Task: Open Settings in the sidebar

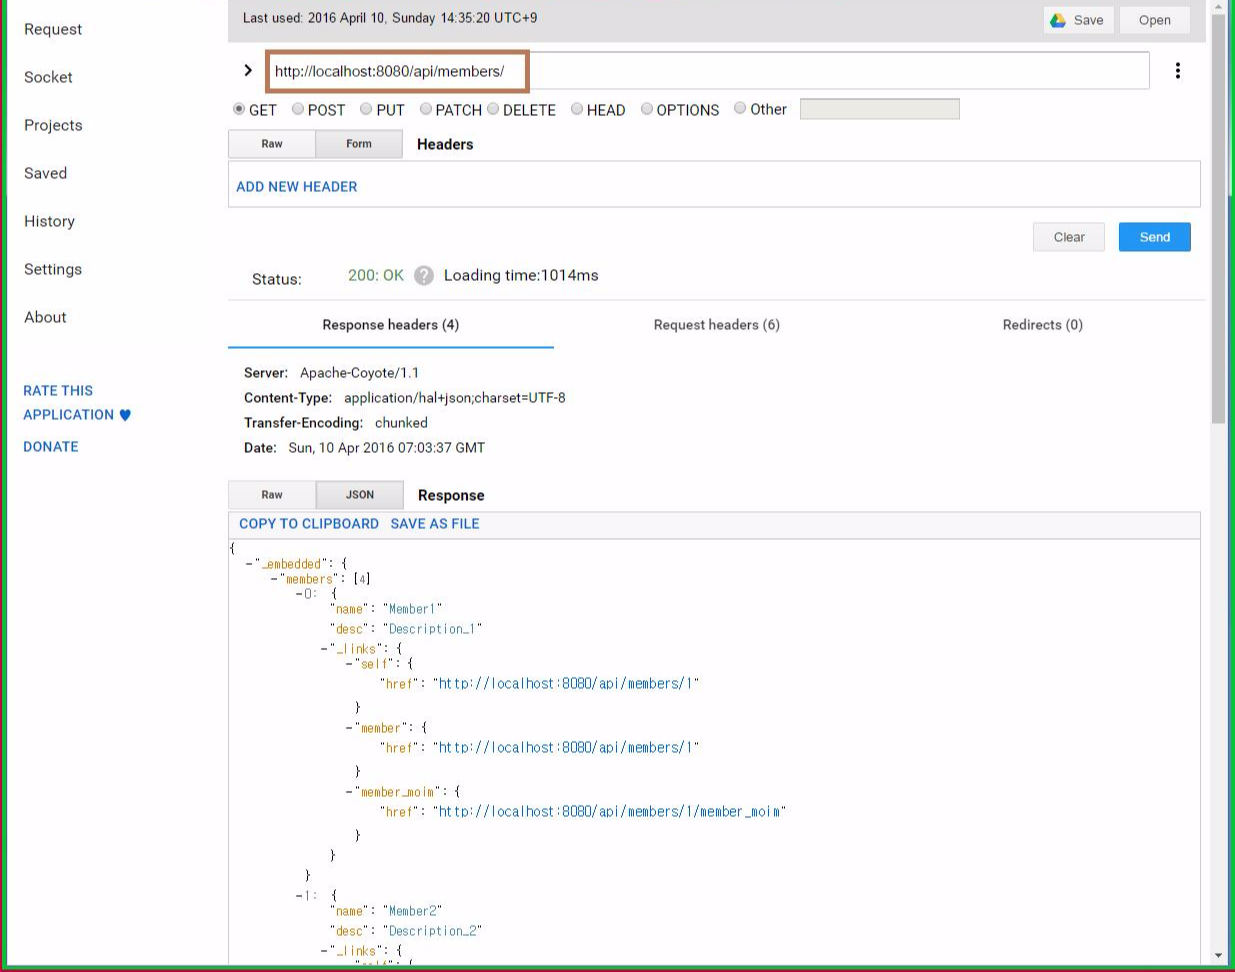Action: 53,269
